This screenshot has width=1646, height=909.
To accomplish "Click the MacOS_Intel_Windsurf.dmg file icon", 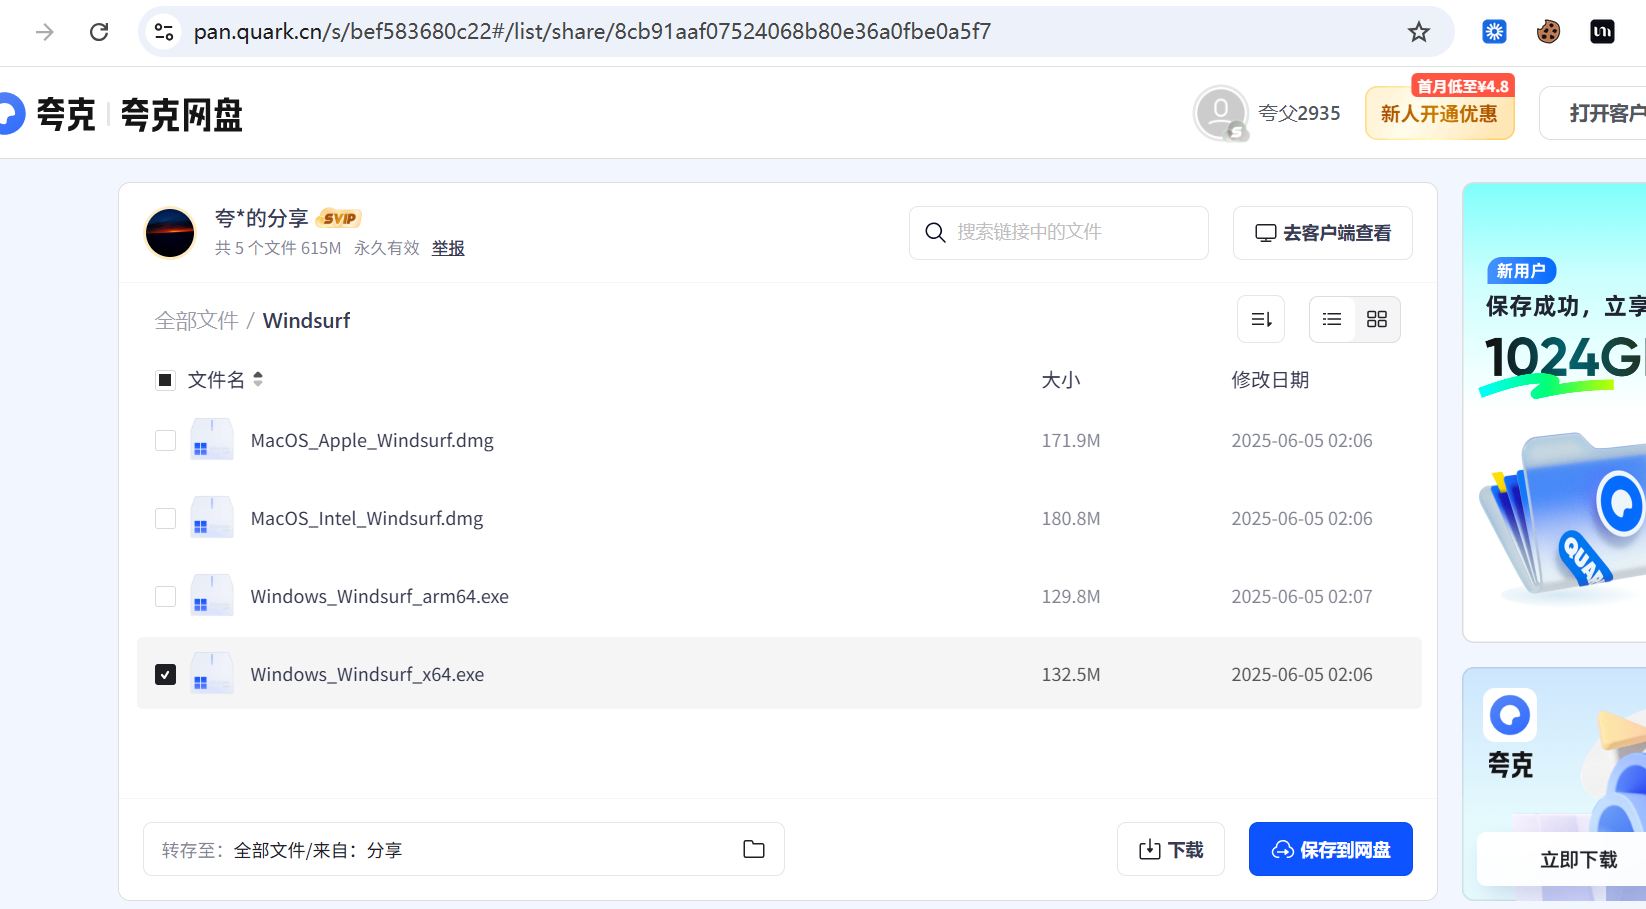I will (x=212, y=518).
